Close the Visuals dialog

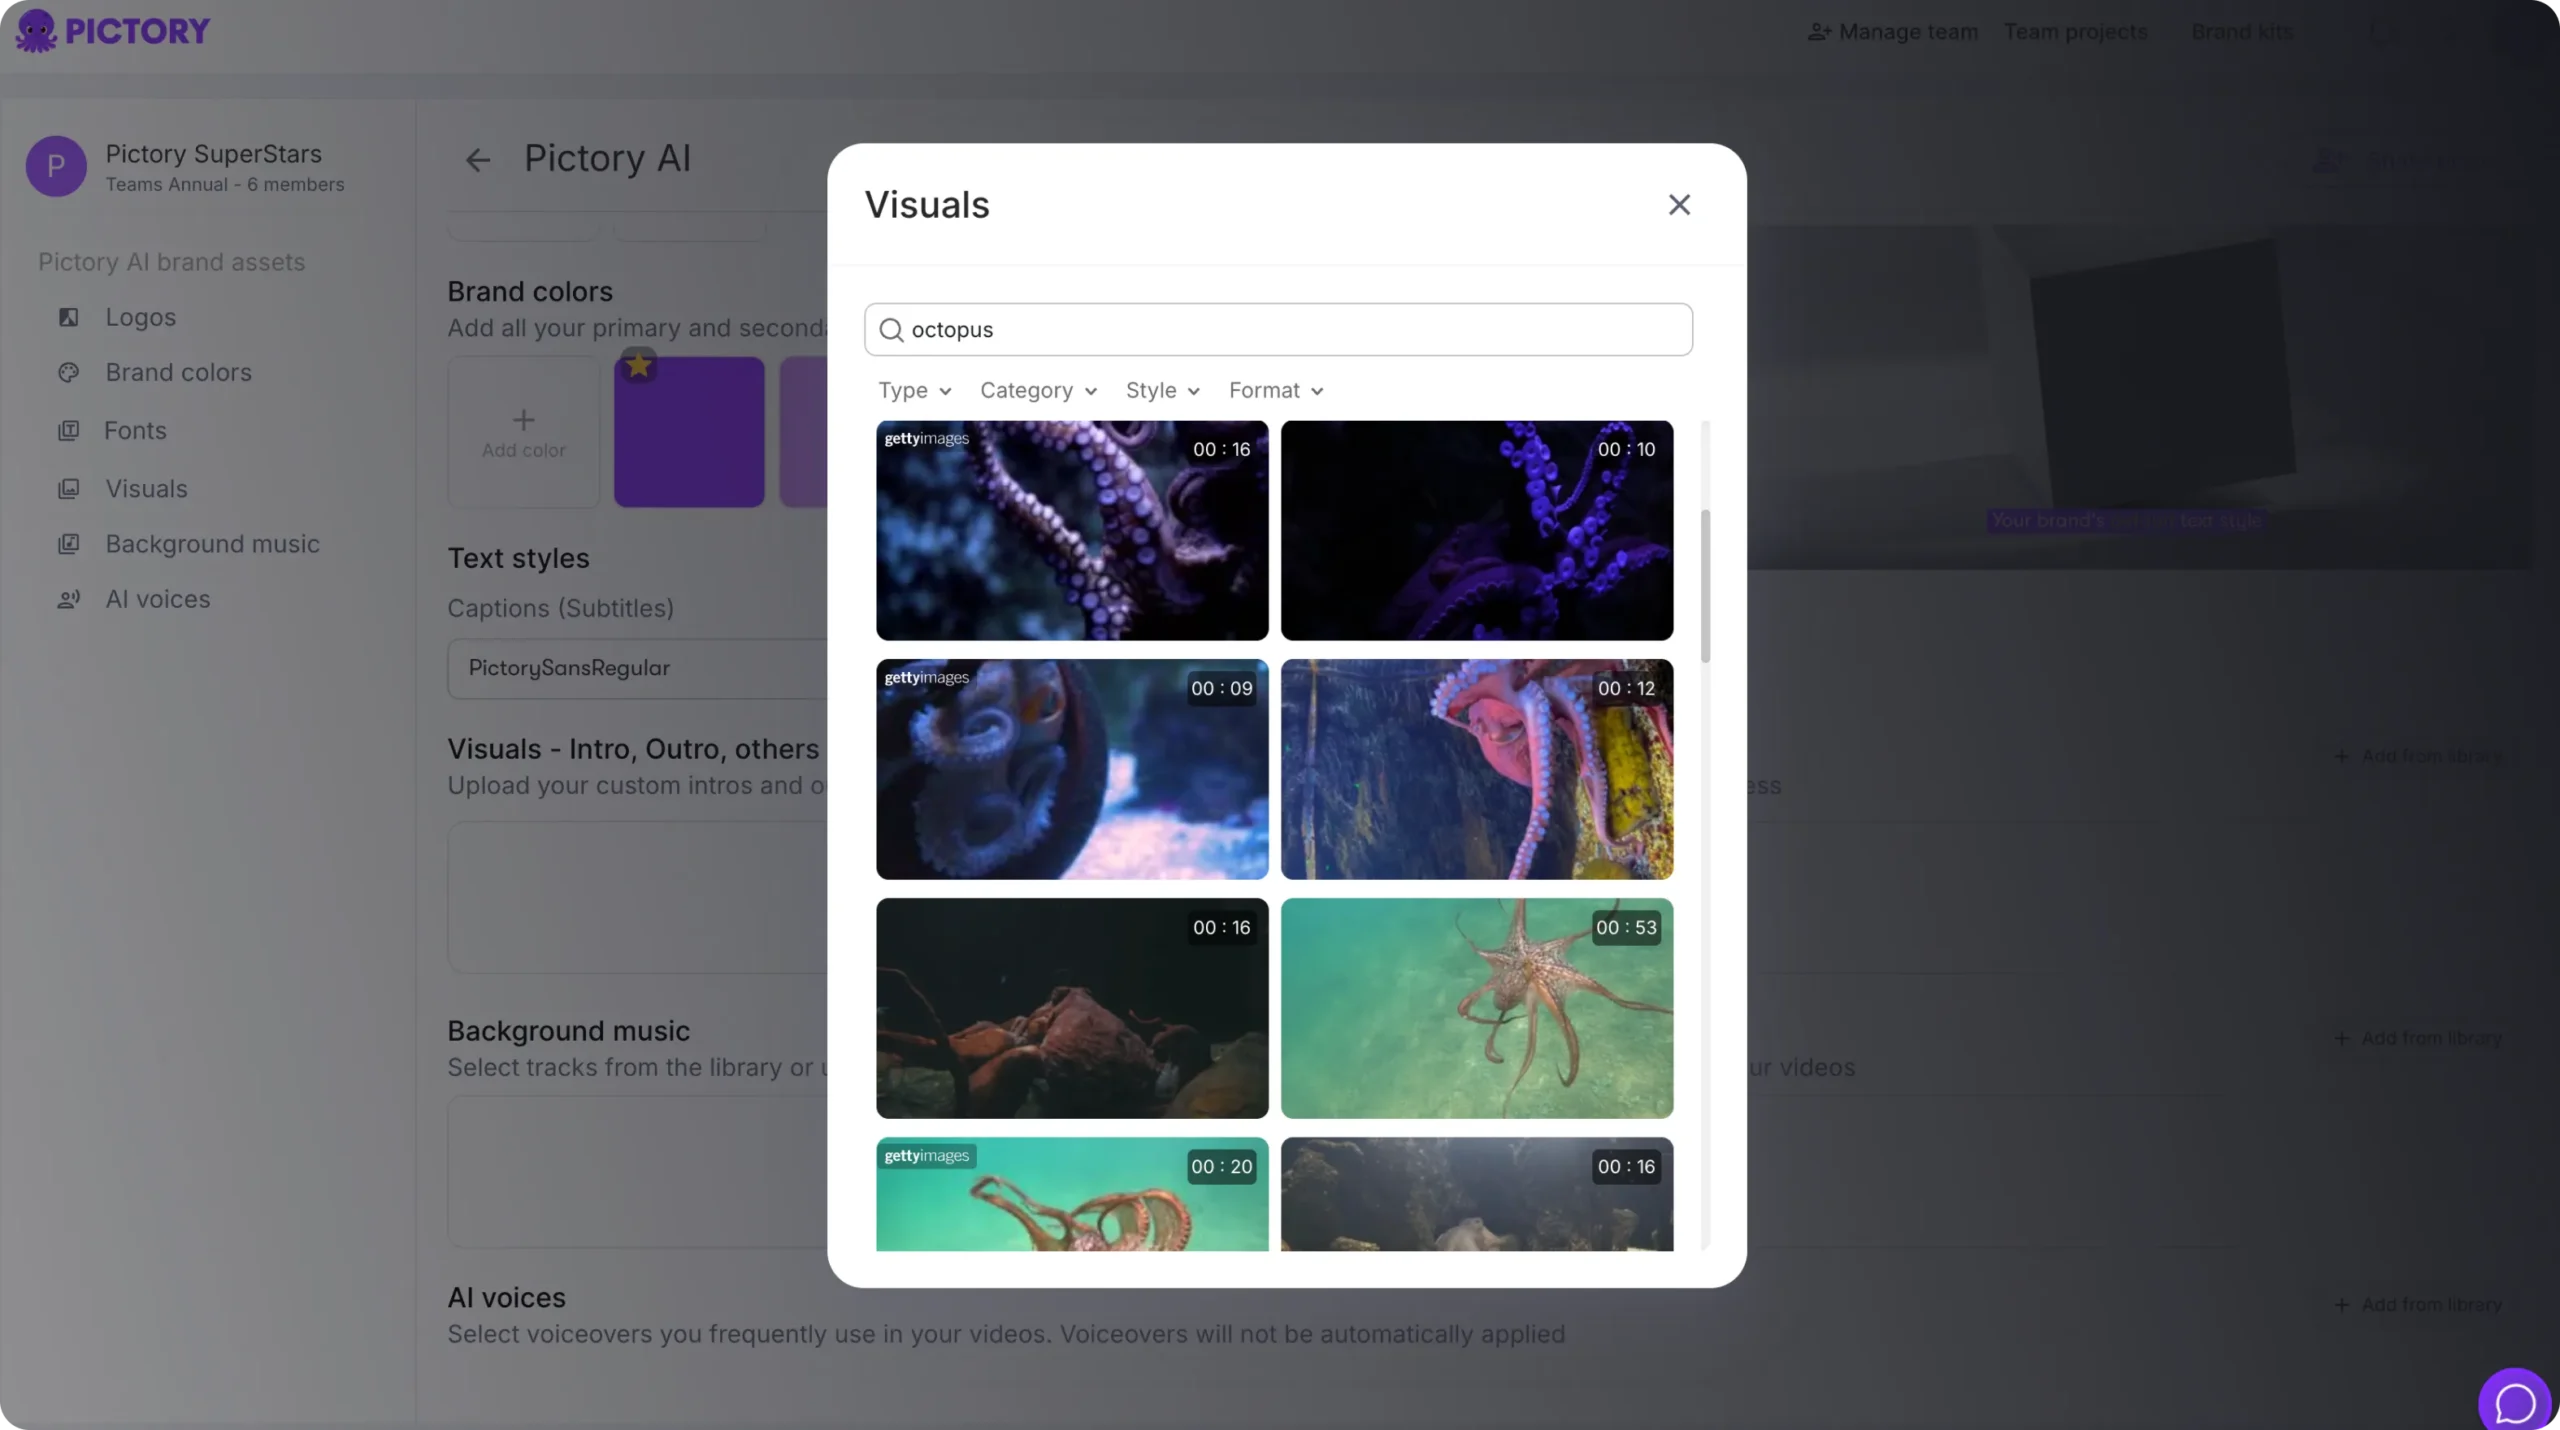point(1679,205)
